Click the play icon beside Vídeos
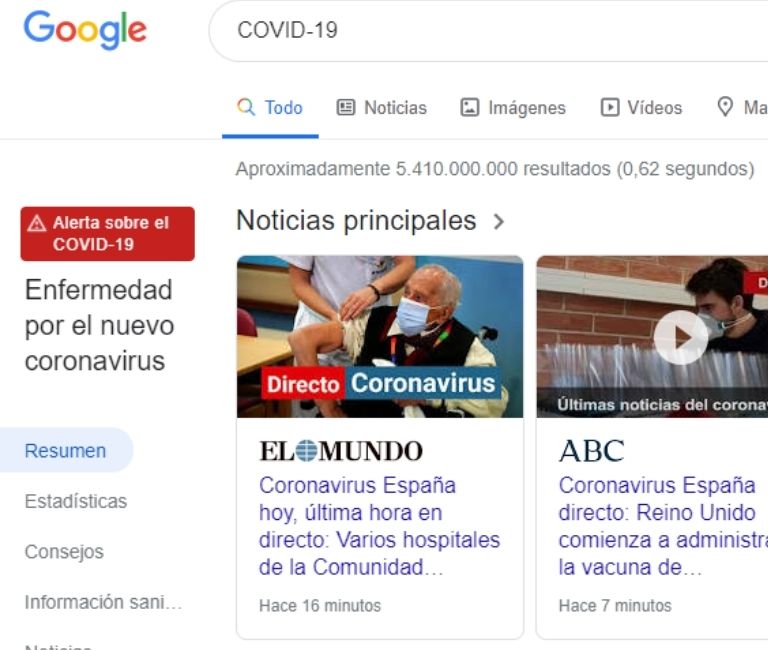Screen dimensions: 768x650 point(609,107)
